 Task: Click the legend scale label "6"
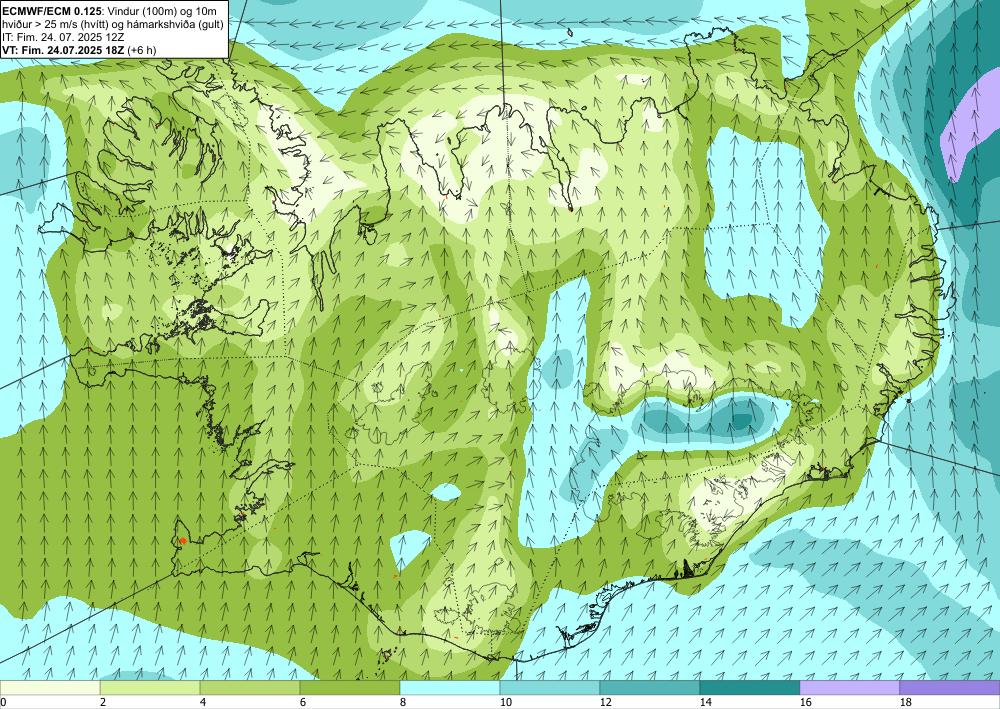[x=302, y=703]
